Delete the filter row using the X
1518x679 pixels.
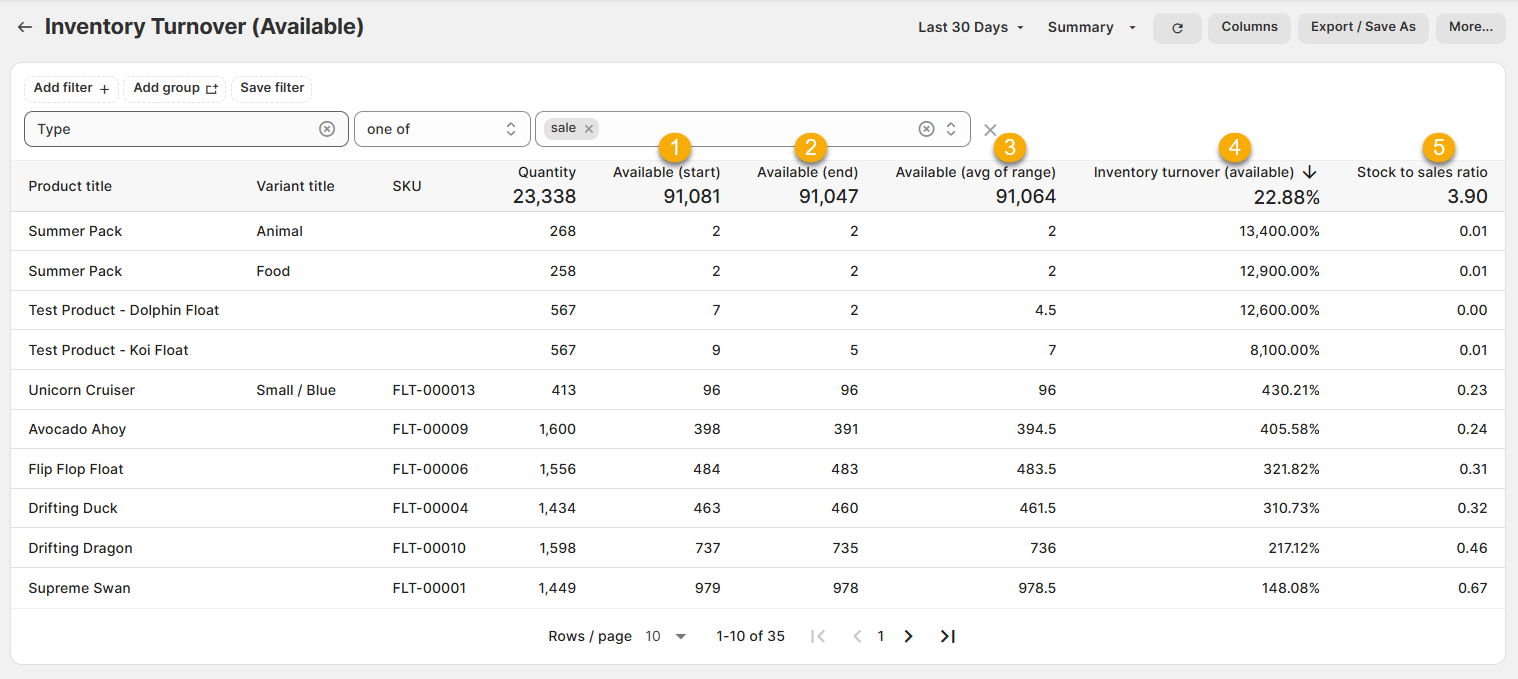click(x=990, y=130)
